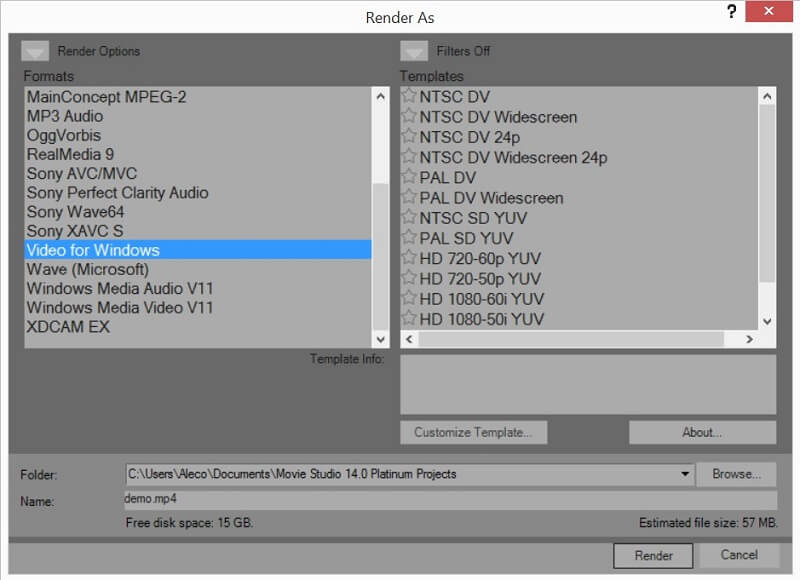800x580 pixels.
Task: Click the Name field containing demo.mp4
Action: (451, 499)
